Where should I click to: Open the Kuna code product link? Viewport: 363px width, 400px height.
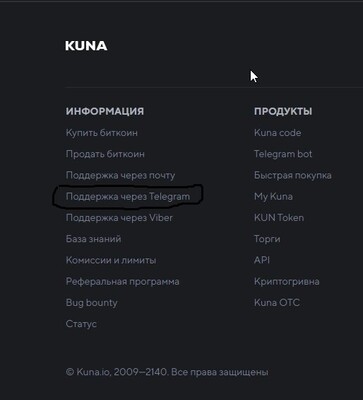[278, 133]
